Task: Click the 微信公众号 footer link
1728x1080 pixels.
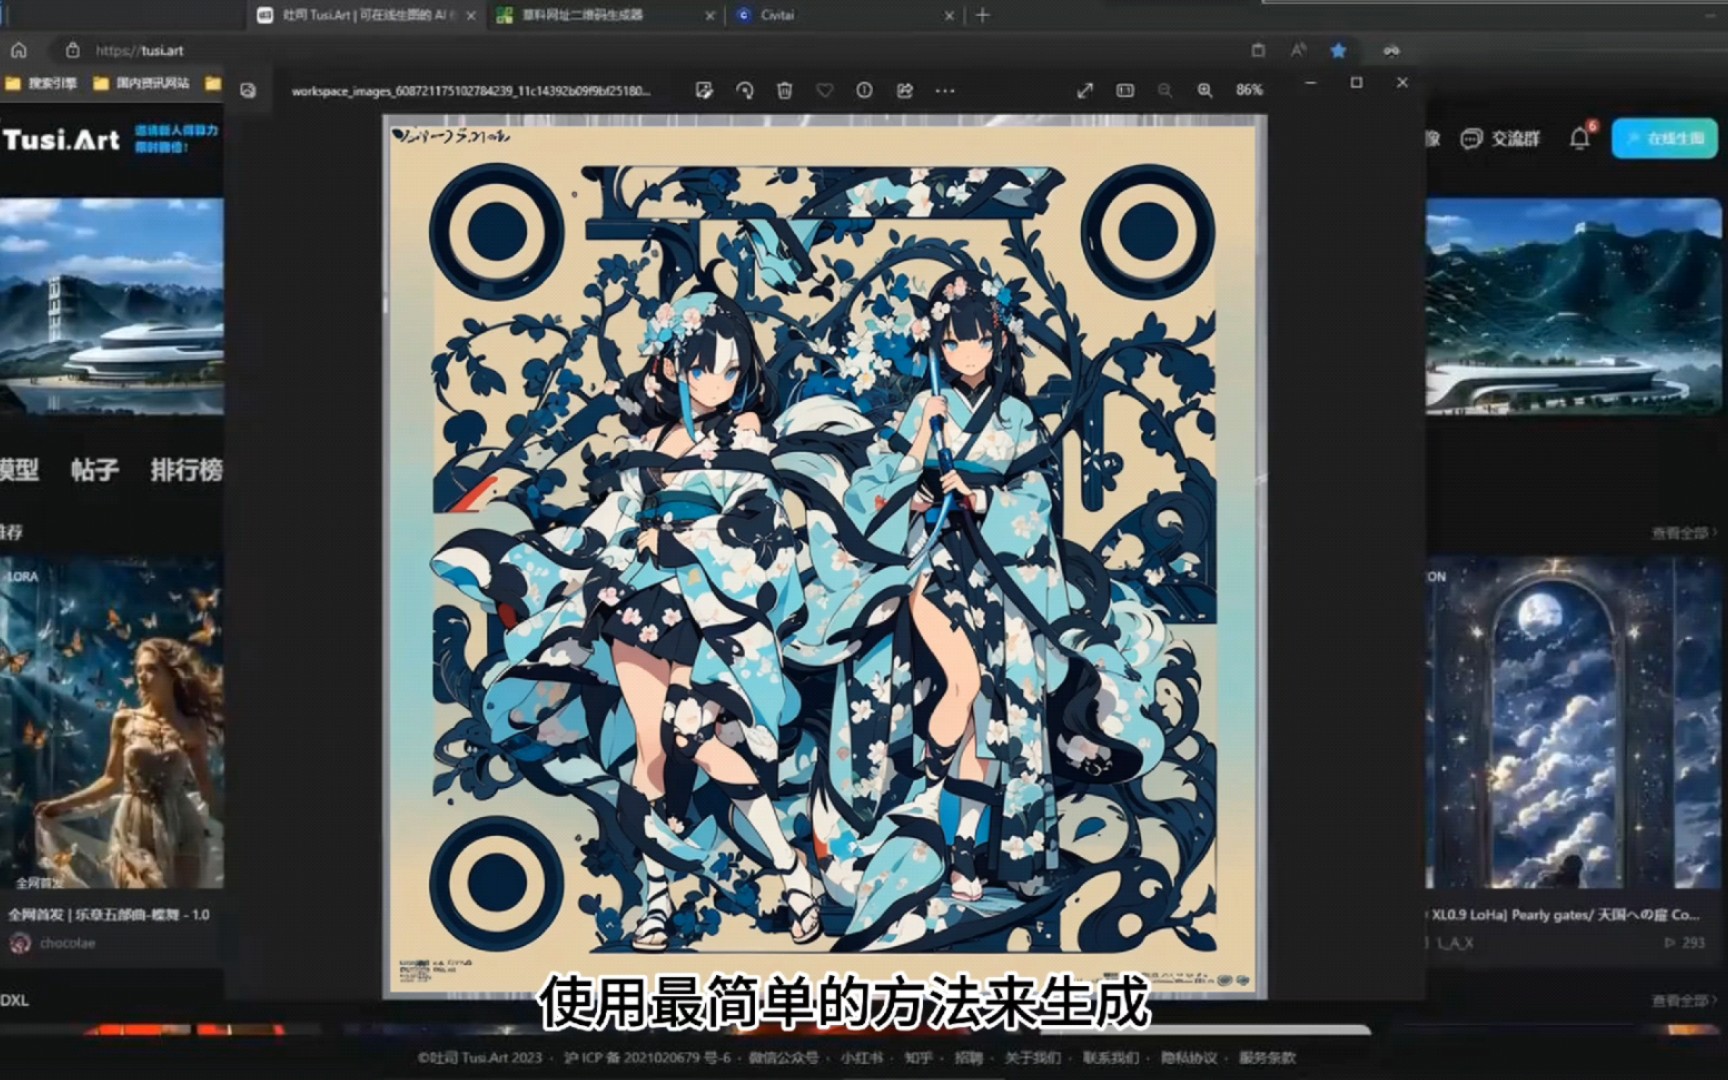Action: [784, 1057]
